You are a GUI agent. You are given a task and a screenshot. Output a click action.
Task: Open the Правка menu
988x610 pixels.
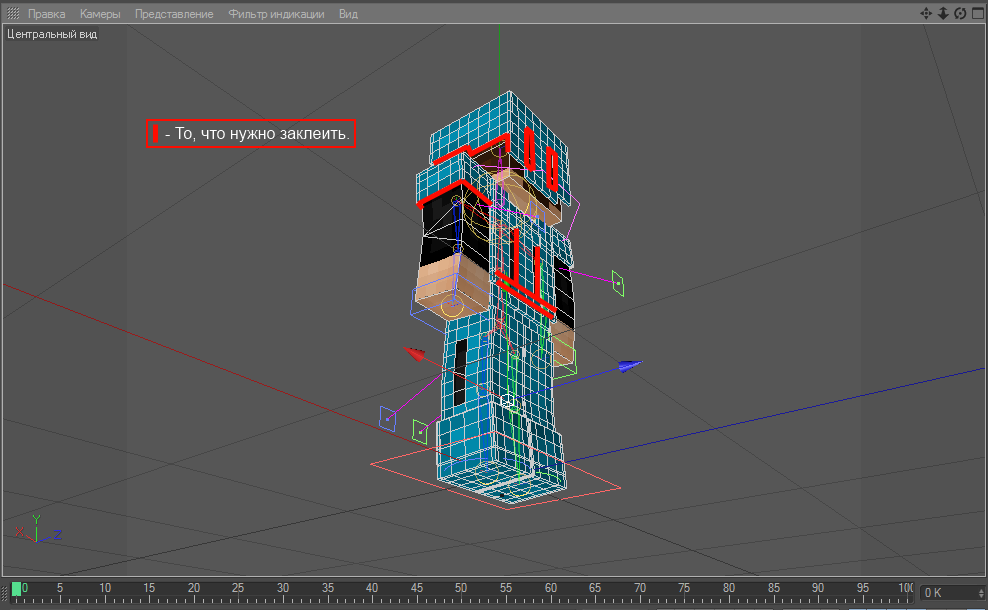click(47, 14)
